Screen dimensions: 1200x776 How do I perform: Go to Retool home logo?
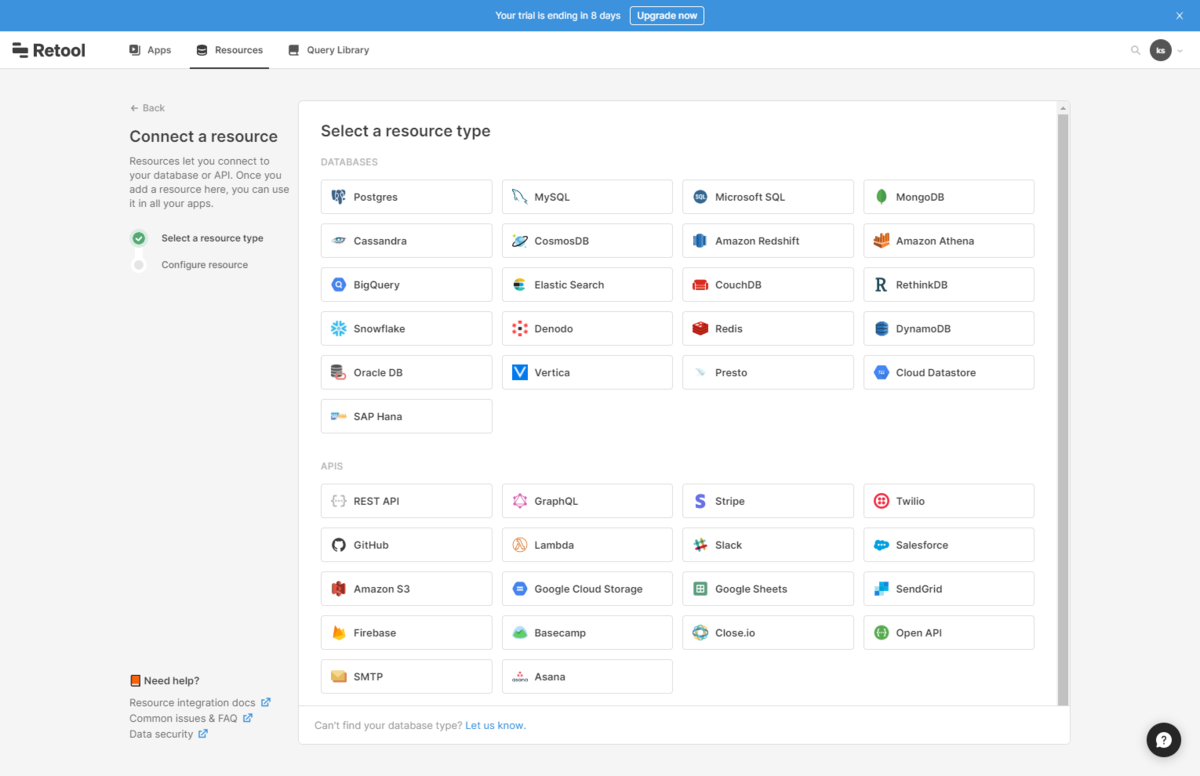[x=49, y=50]
